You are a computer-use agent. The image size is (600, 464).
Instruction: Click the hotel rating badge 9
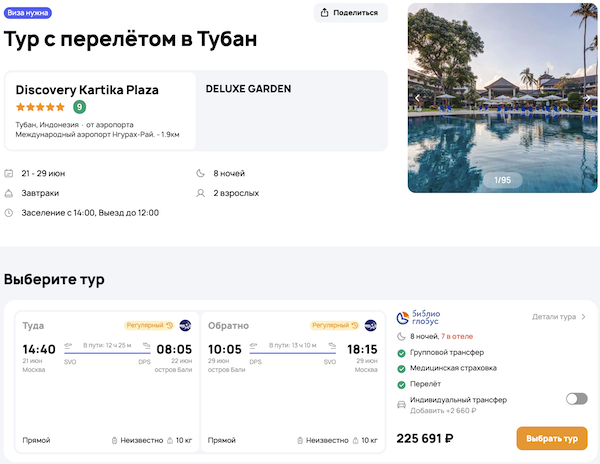click(x=79, y=107)
